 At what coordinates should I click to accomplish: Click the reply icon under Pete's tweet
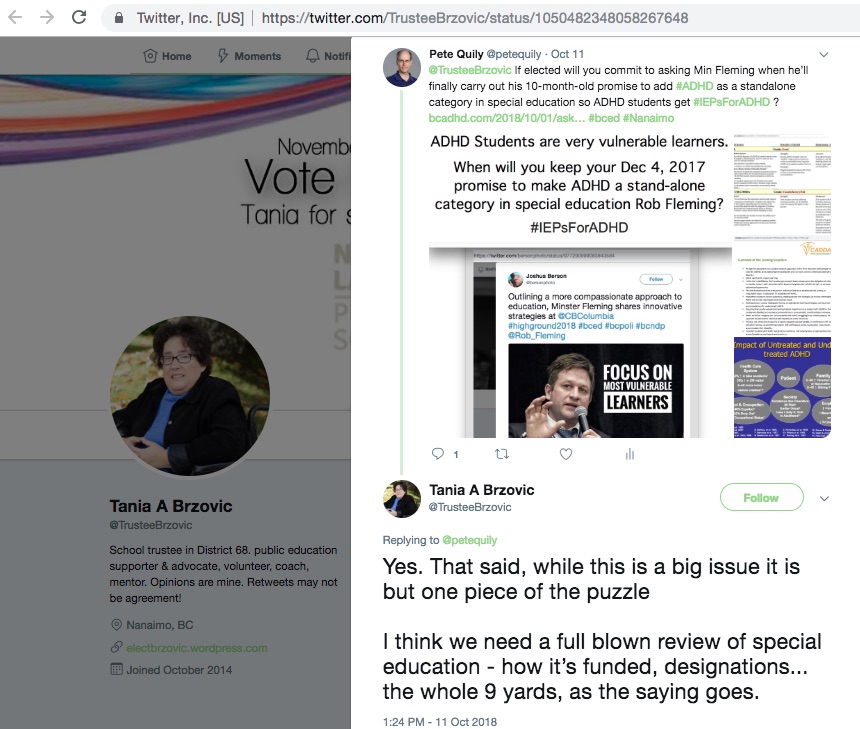click(x=438, y=454)
